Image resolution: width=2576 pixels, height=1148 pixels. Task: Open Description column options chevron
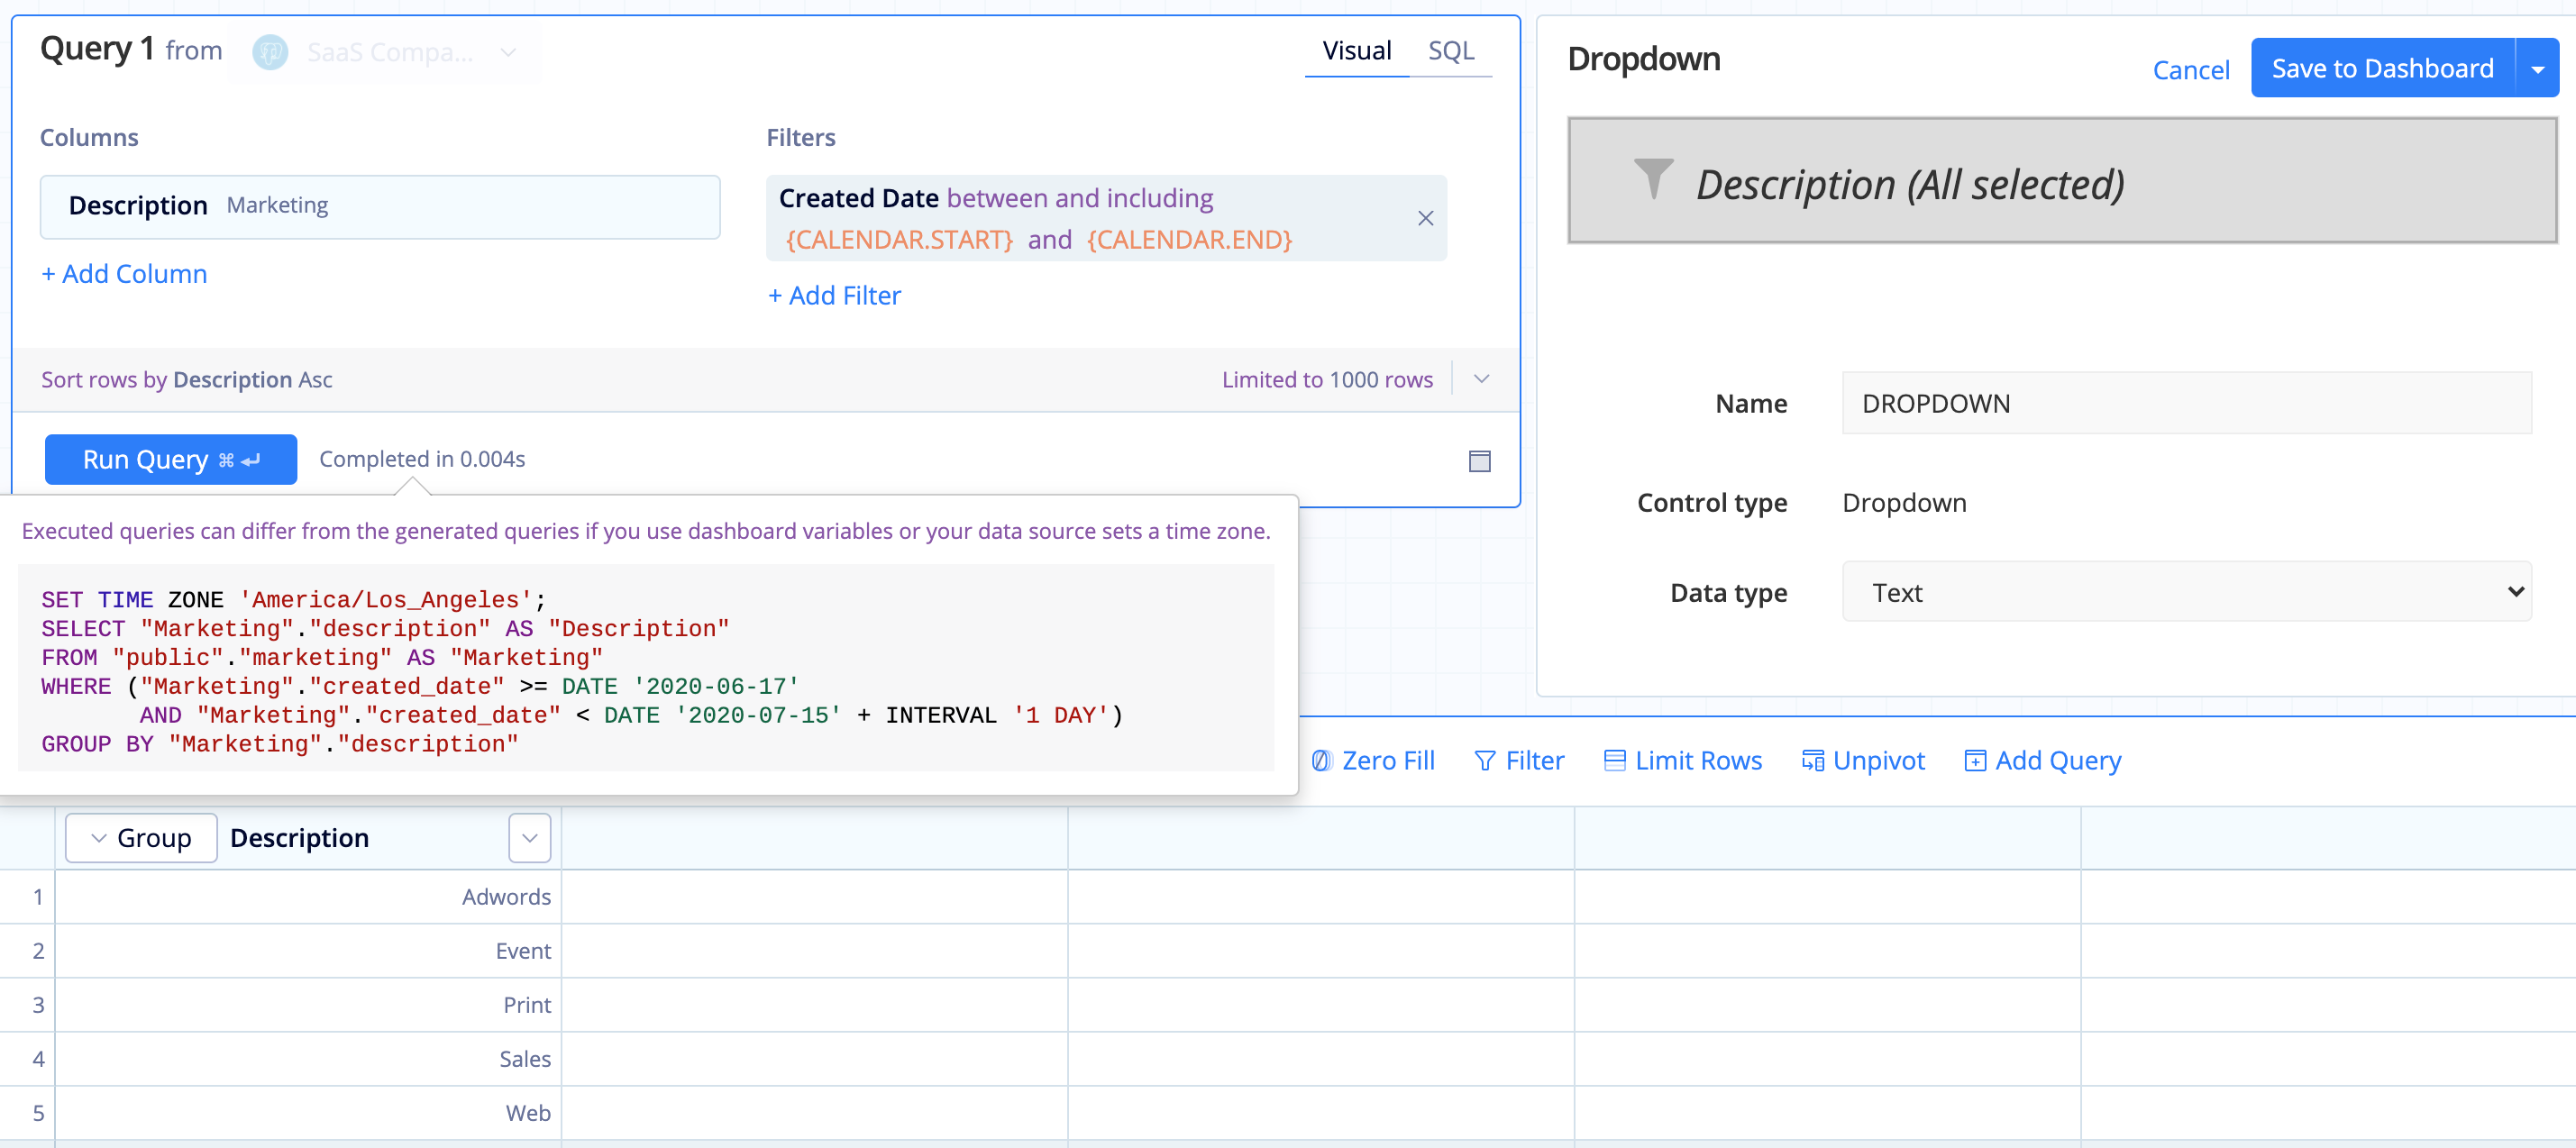530,838
